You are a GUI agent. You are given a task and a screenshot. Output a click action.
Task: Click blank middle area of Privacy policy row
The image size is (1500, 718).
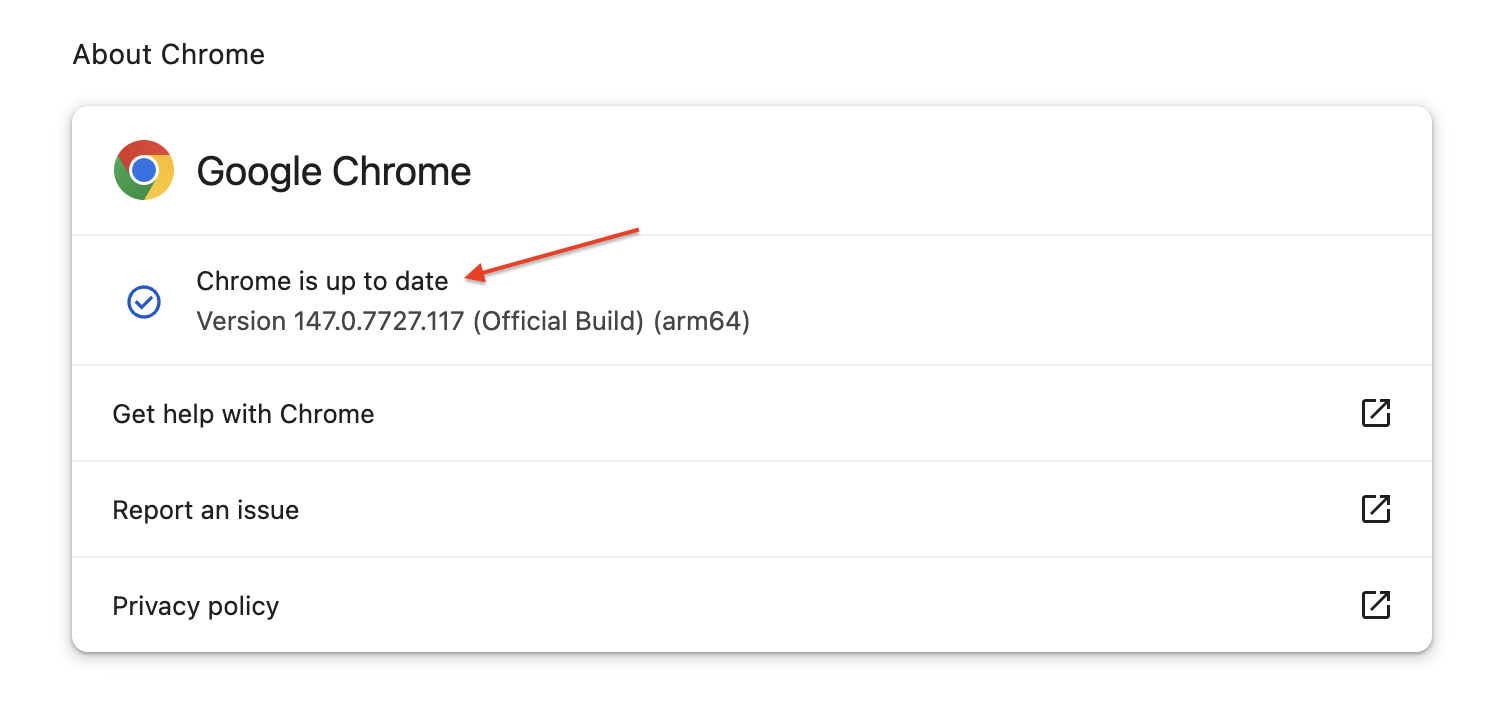tap(800, 606)
